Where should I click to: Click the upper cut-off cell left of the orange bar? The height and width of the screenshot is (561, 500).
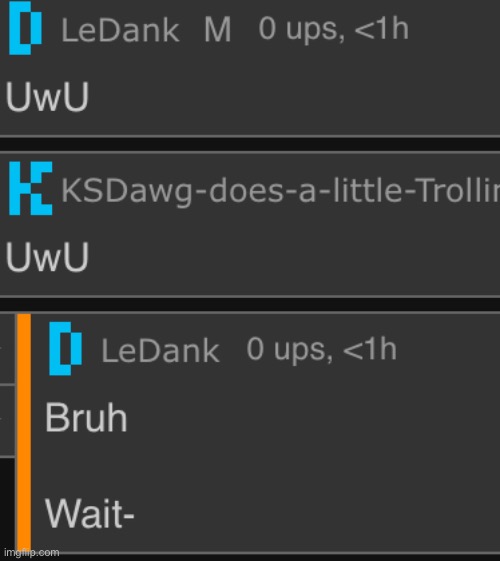click(7, 348)
